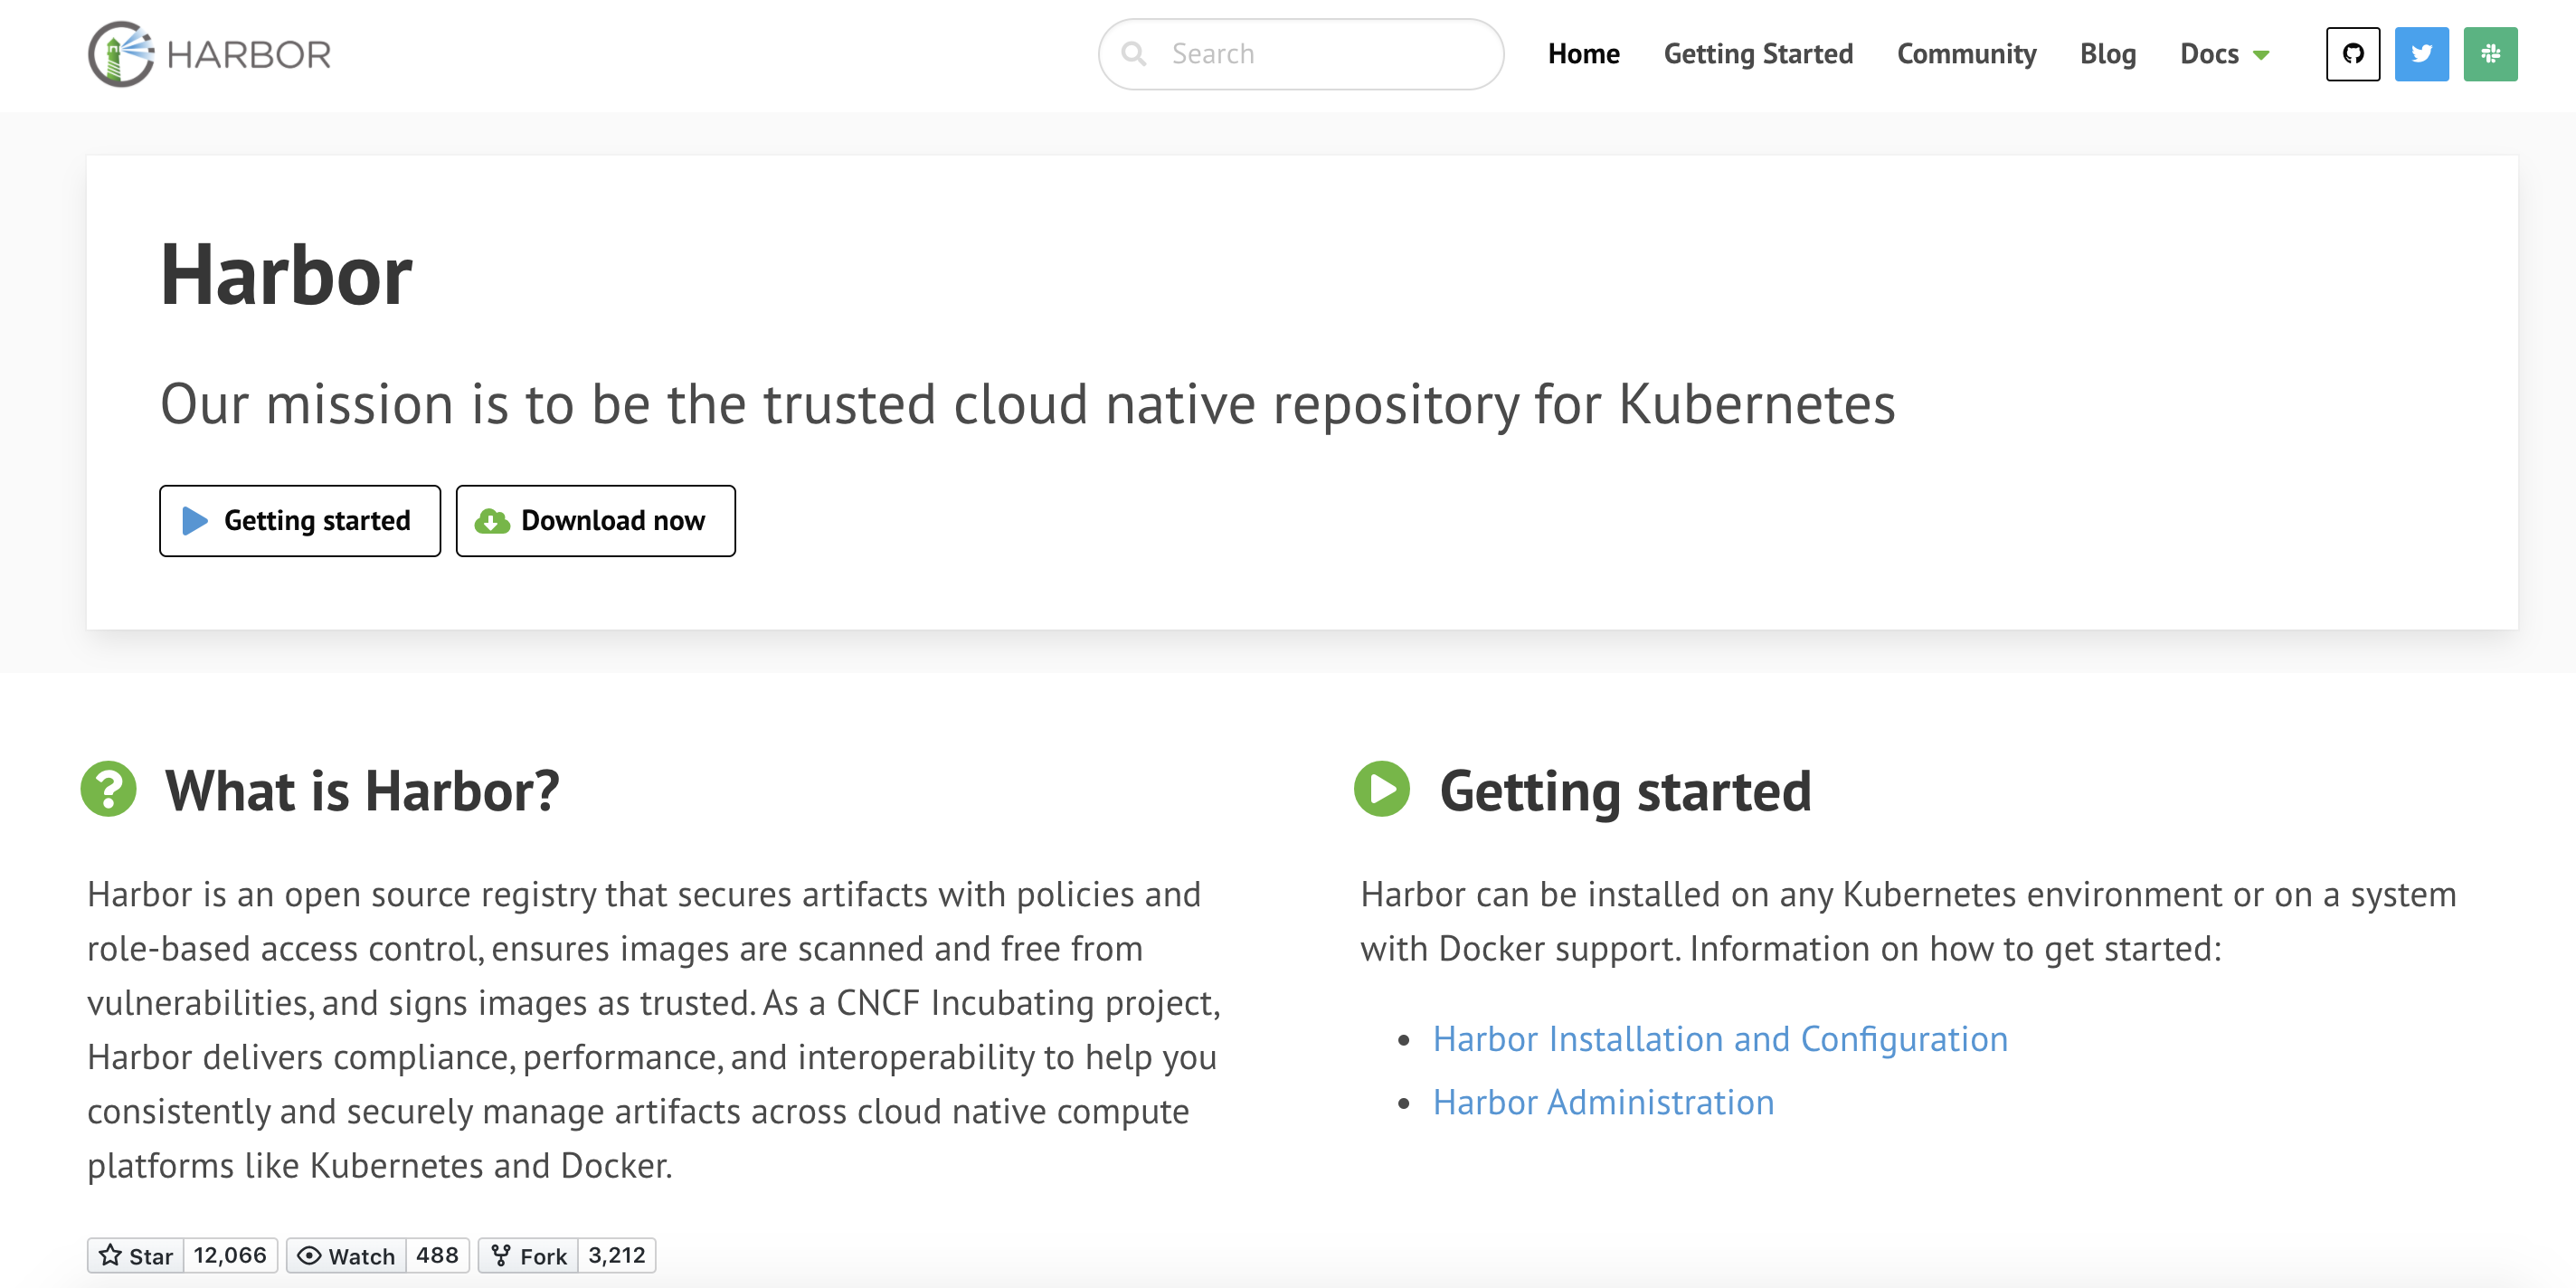This screenshot has height=1288, width=2576.
Task: Go to the Community page
Action: [1966, 54]
